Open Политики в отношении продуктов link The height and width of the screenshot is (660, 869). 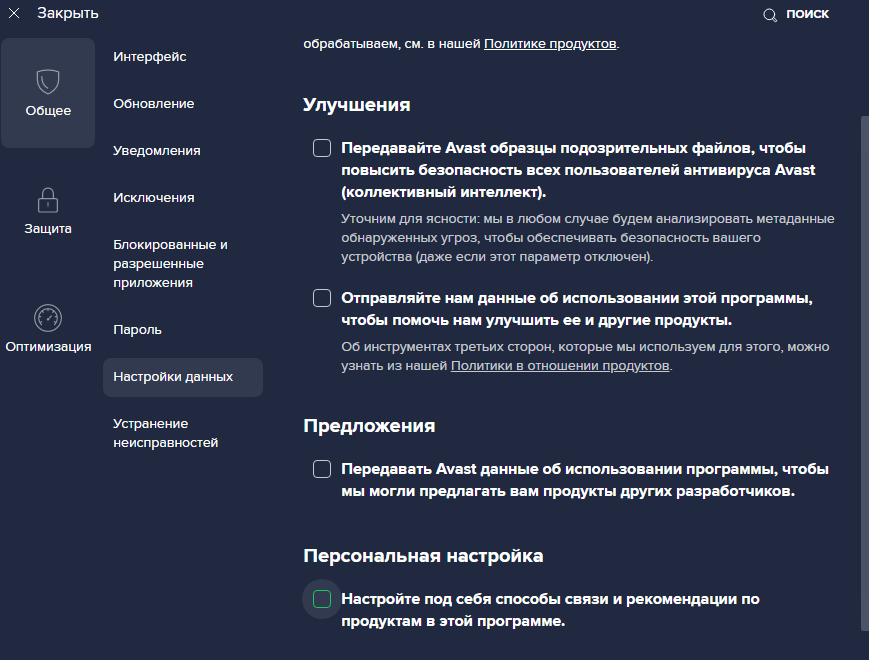[560, 366]
